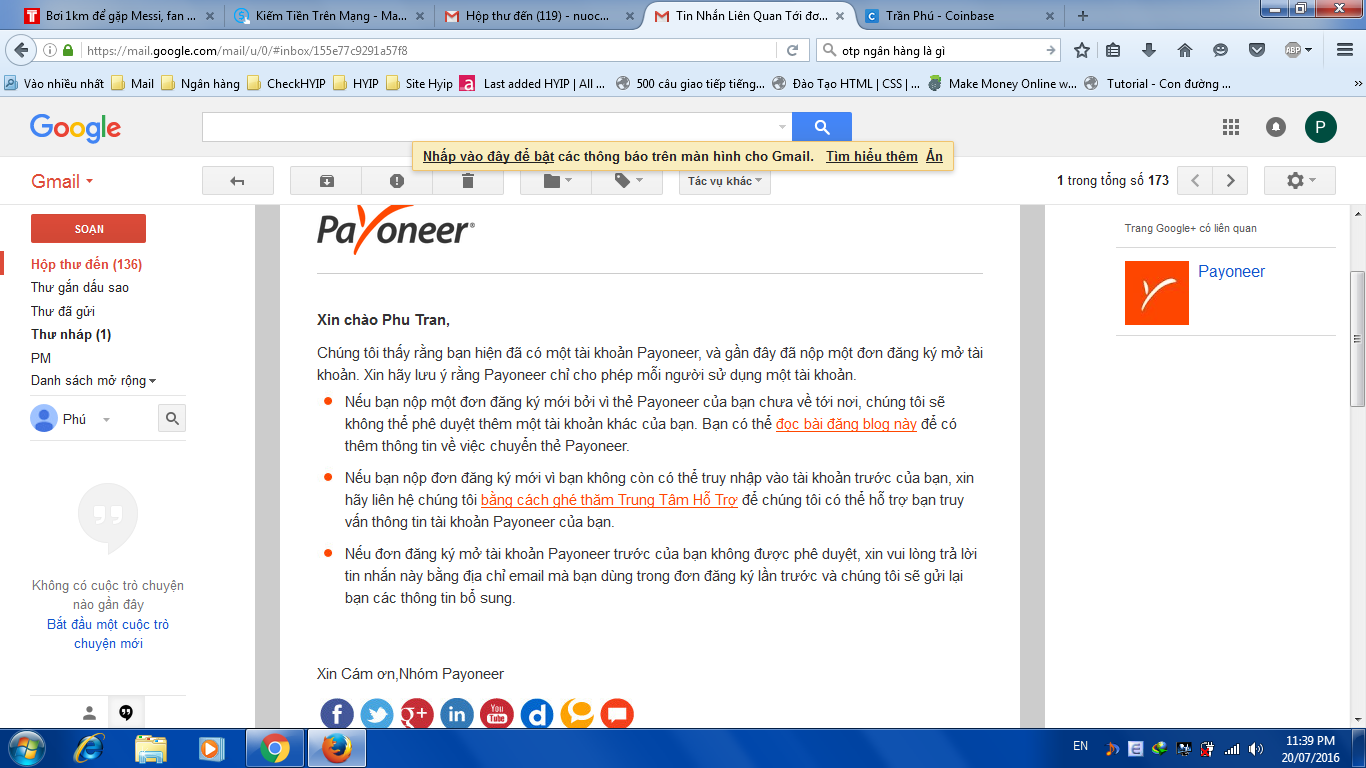Open Internet Explorer from the taskbar
The height and width of the screenshot is (768, 1366).
[90, 748]
